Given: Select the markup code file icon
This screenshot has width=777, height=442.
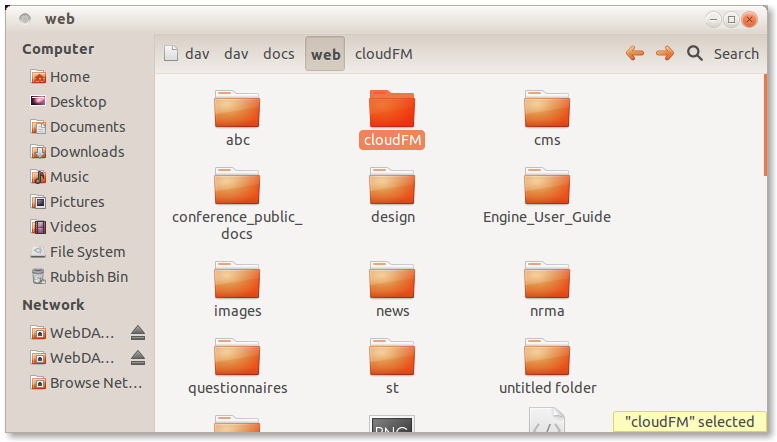Looking at the screenshot, I should [x=547, y=420].
